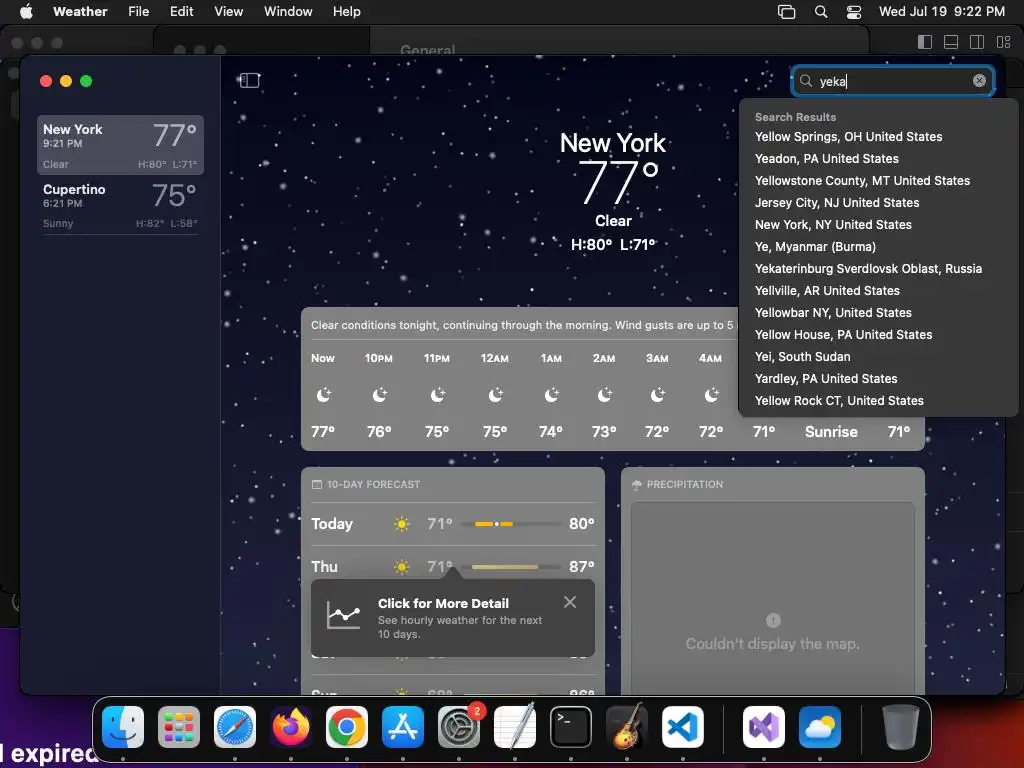Click the Sunrise hourly entry

click(831, 432)
